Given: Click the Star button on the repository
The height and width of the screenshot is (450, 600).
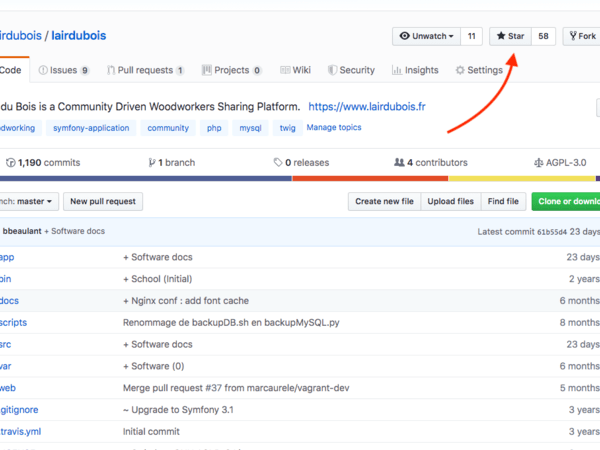Looking at the screenshot, I should 510,36.
